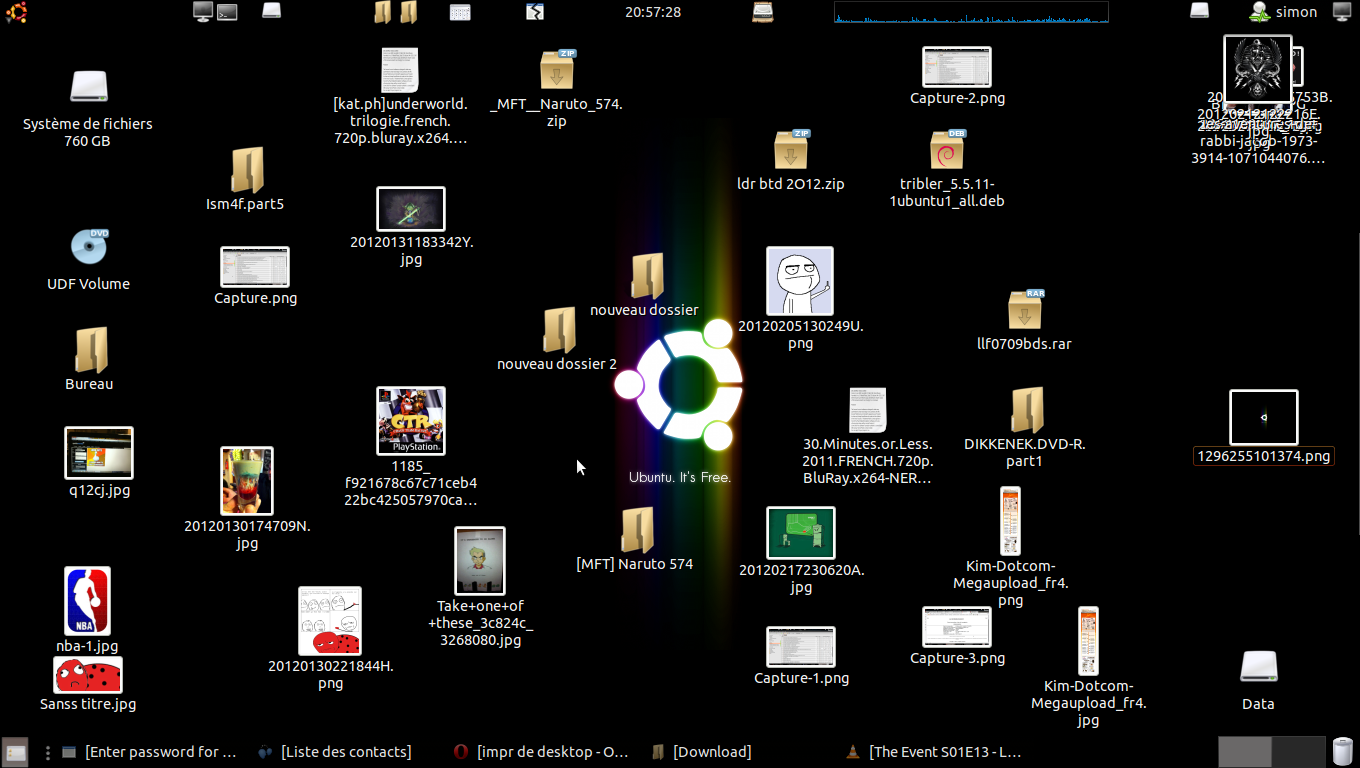This screenshot has height=768, width=1360.
Task: Click the clock showing 20:57:28
Action: click(653, 12)
